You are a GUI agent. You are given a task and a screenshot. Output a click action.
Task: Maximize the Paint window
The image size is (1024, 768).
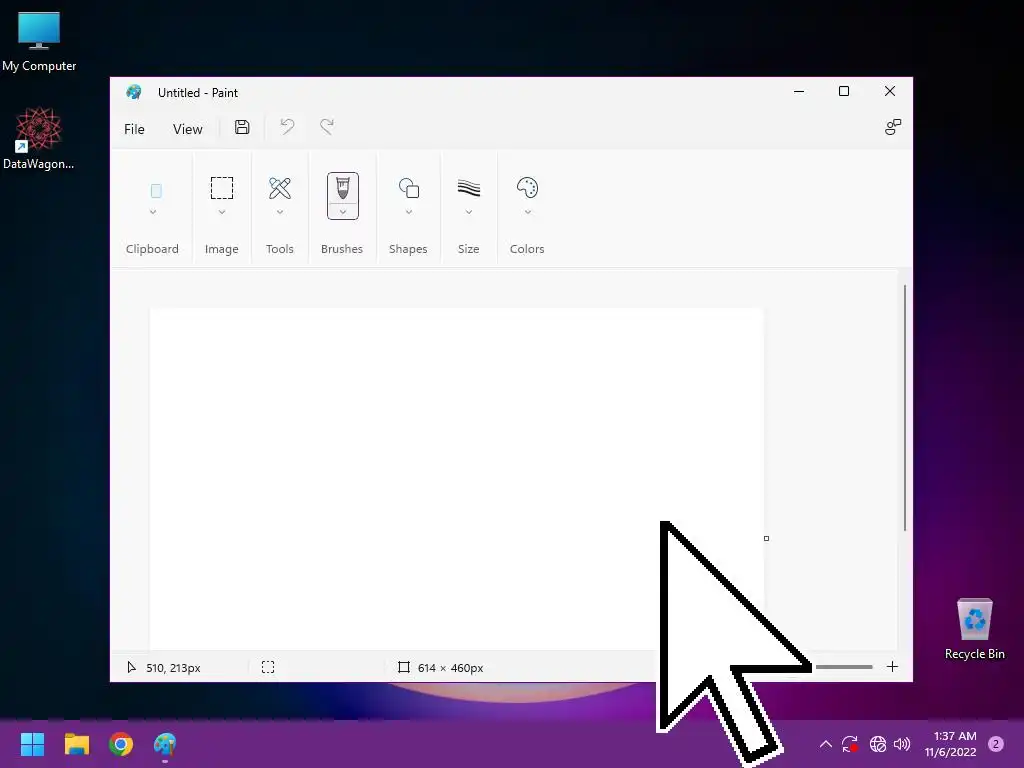844,91
